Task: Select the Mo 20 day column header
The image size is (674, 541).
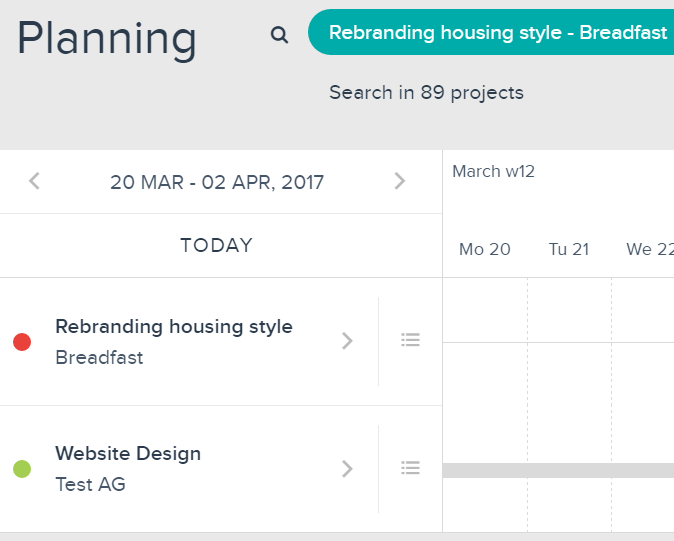Action: click(485, 249)
